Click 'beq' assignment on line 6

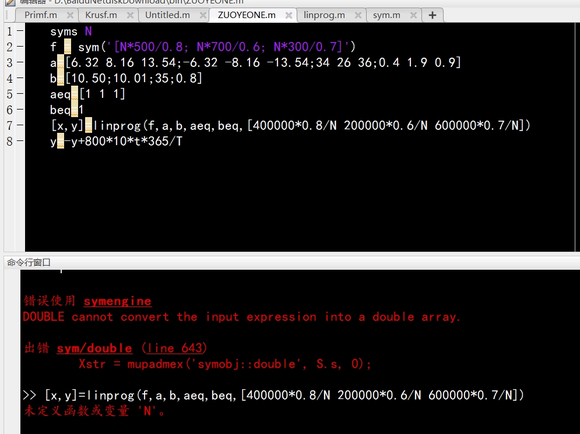[67, 110]
